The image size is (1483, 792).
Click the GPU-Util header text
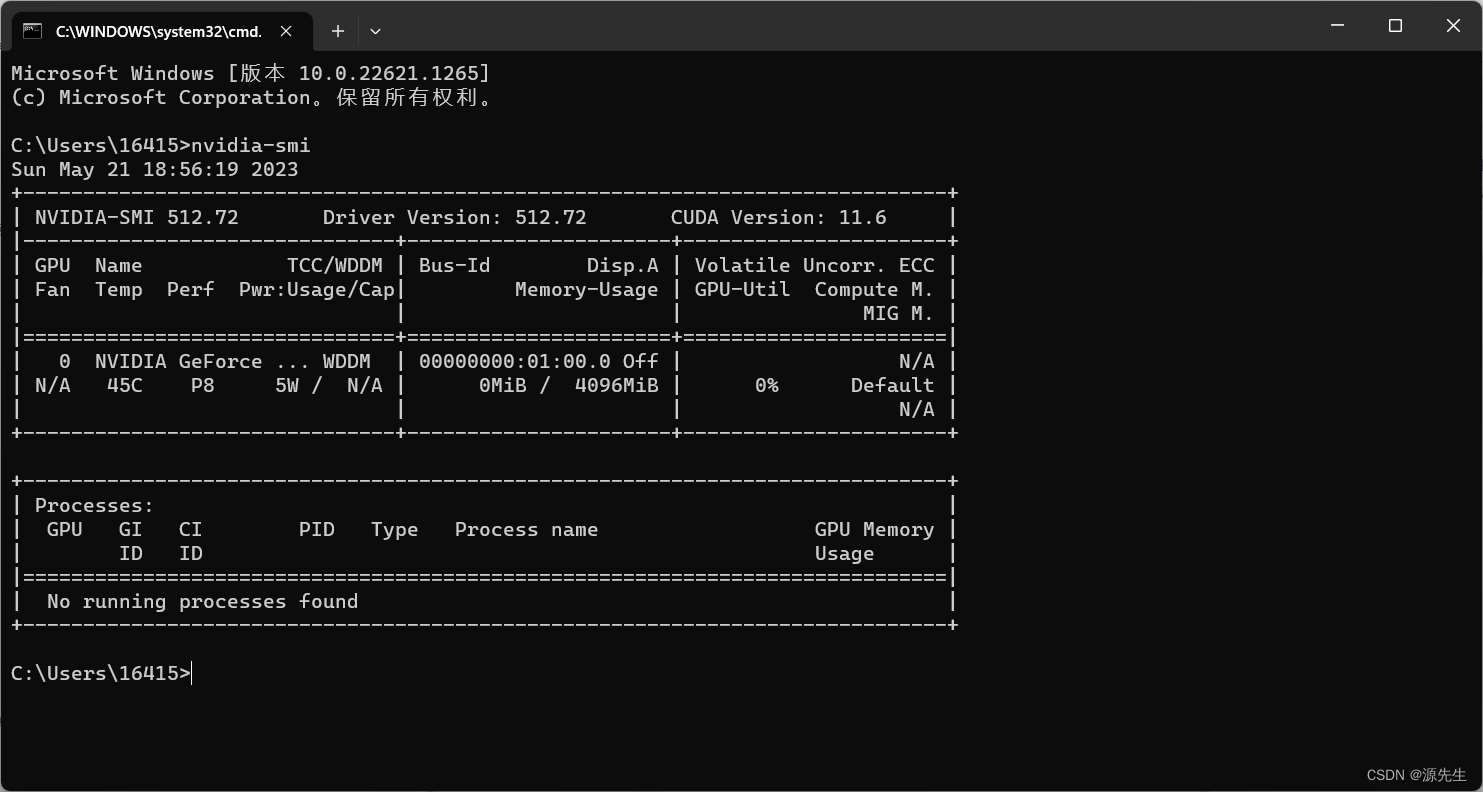[743, 289]
